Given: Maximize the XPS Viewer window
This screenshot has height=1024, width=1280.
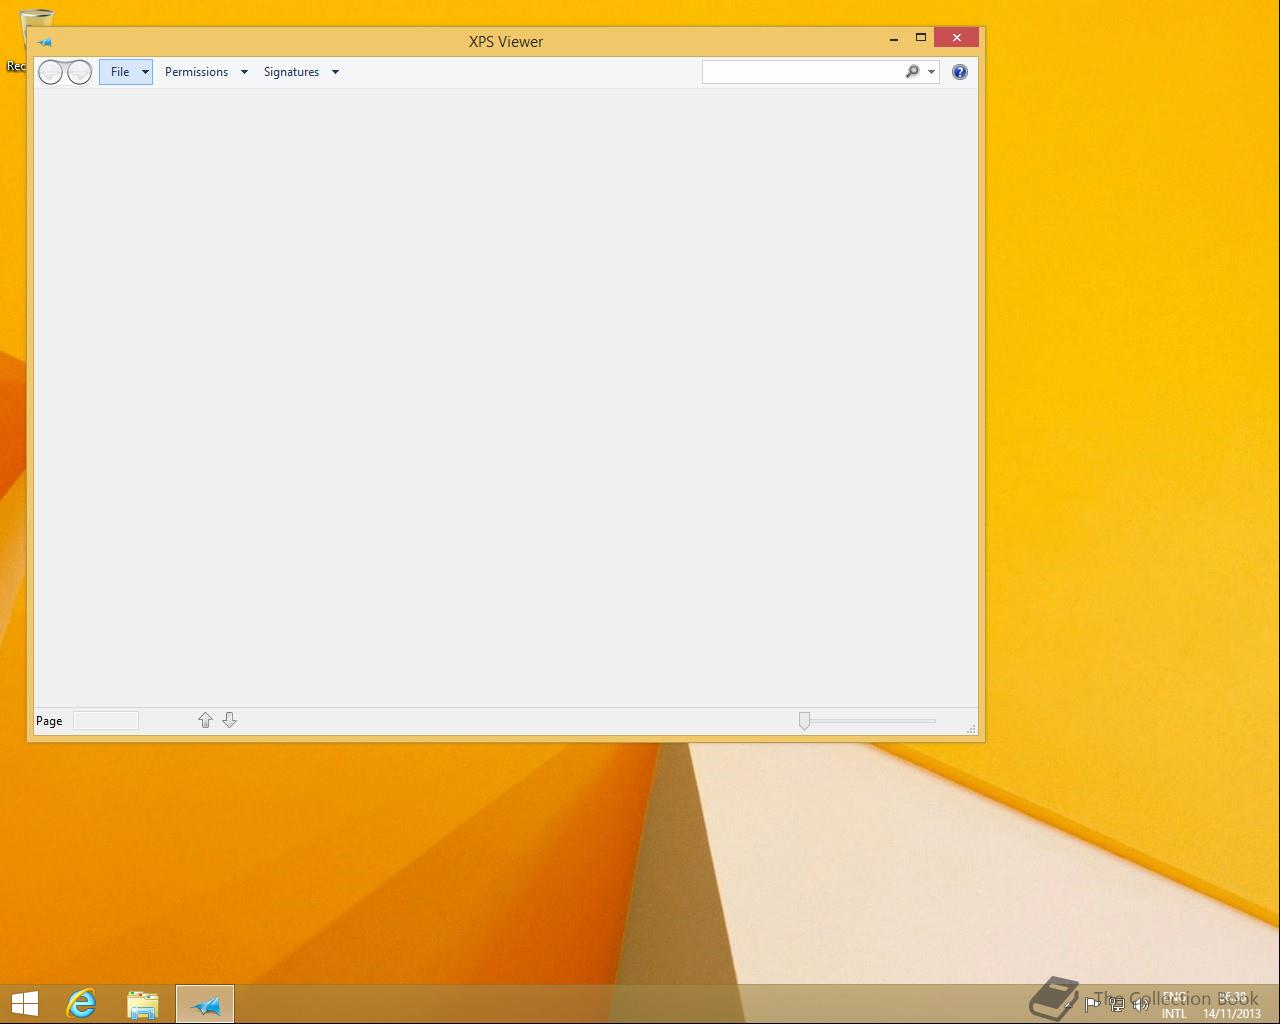Looking at the screenshot, I should pos(921,38).
